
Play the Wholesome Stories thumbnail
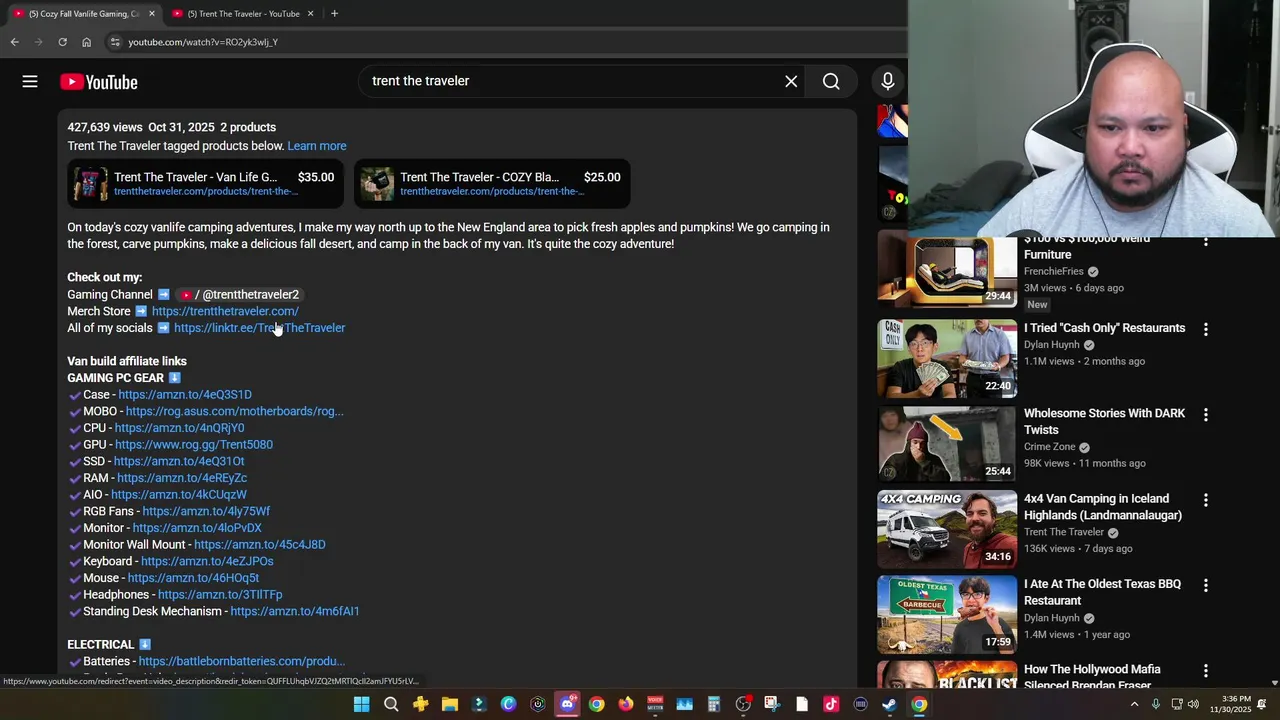coord(947,444)
